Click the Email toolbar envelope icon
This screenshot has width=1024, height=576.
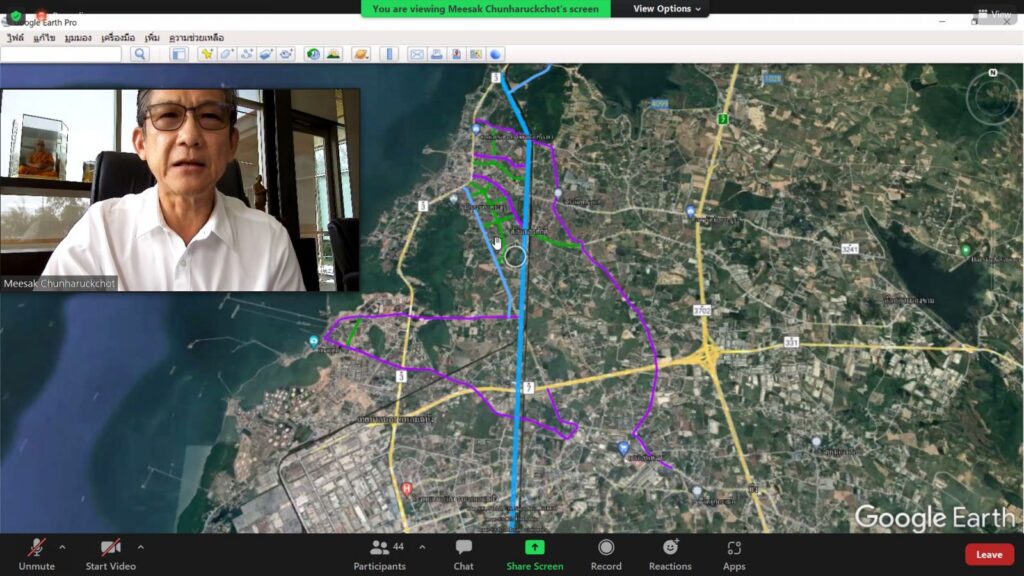coord(416,54)
